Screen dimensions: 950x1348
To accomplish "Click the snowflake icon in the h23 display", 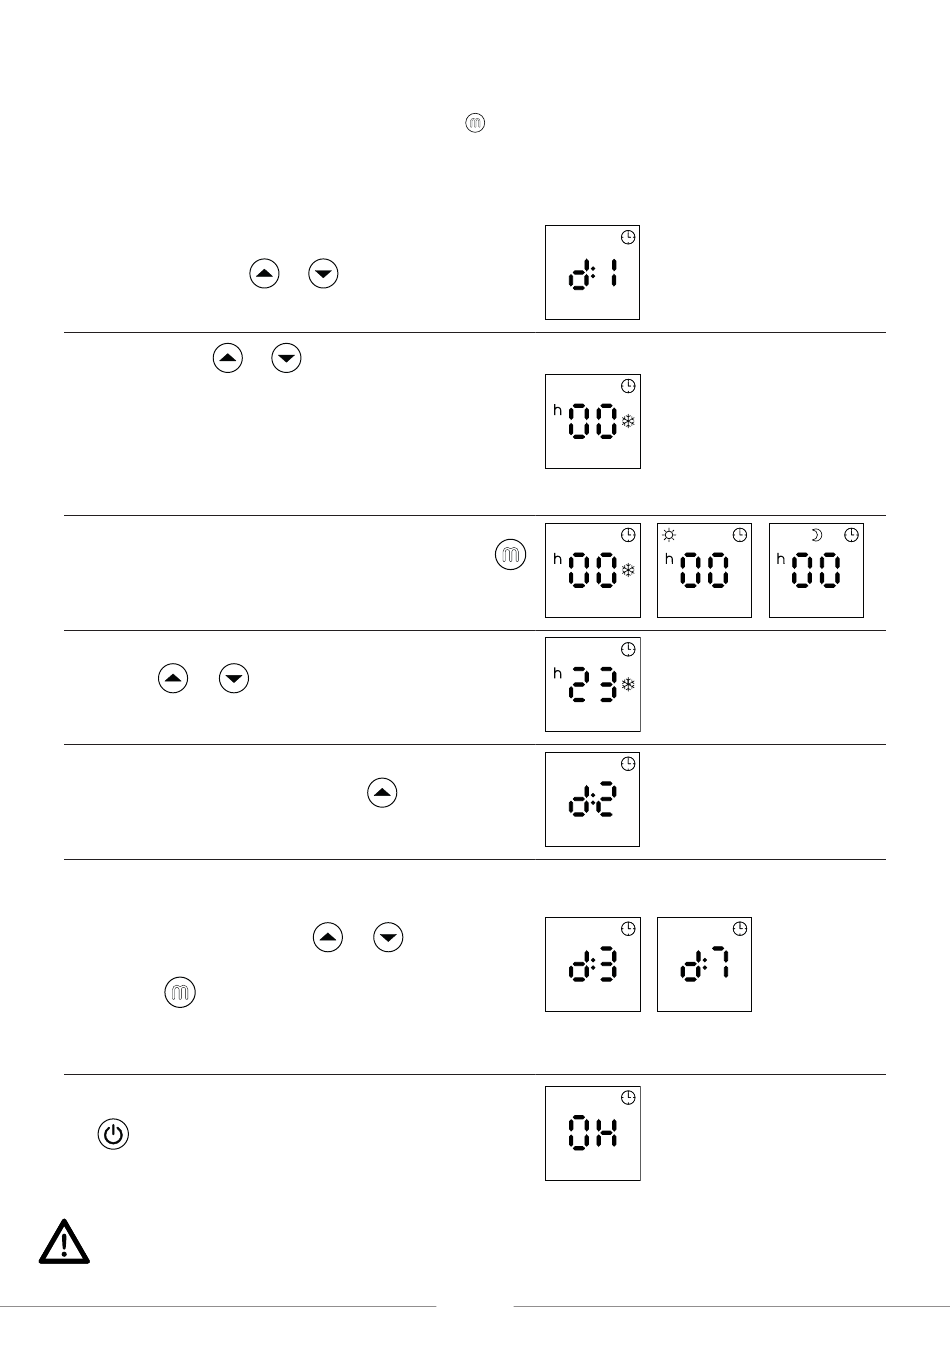I will [628, 685].
